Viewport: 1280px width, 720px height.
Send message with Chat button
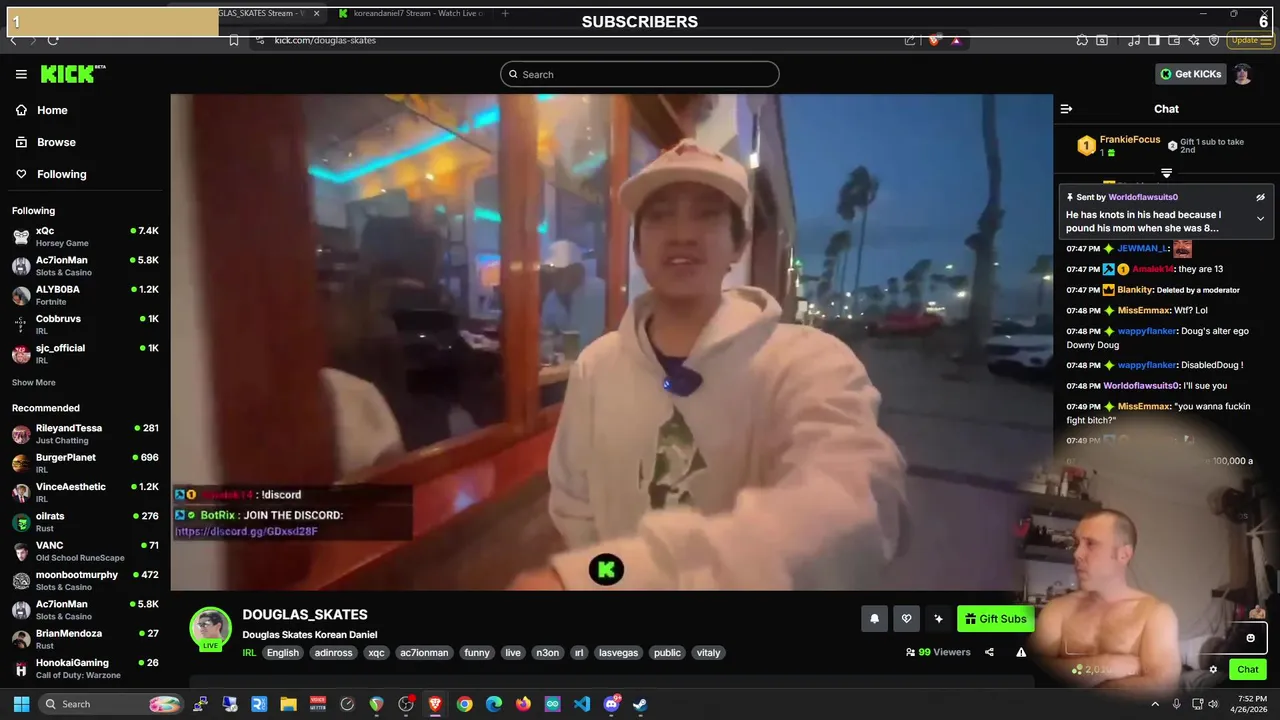click(1247, 670)
